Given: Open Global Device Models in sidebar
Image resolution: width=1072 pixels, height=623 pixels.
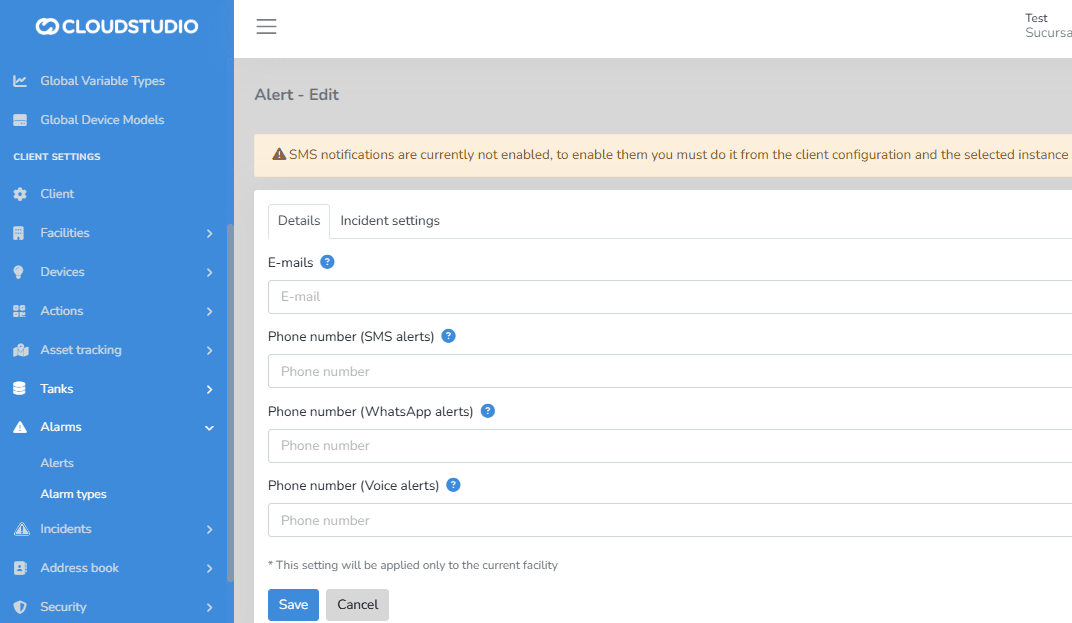Looking at the screenshot, I should (102, 120).
